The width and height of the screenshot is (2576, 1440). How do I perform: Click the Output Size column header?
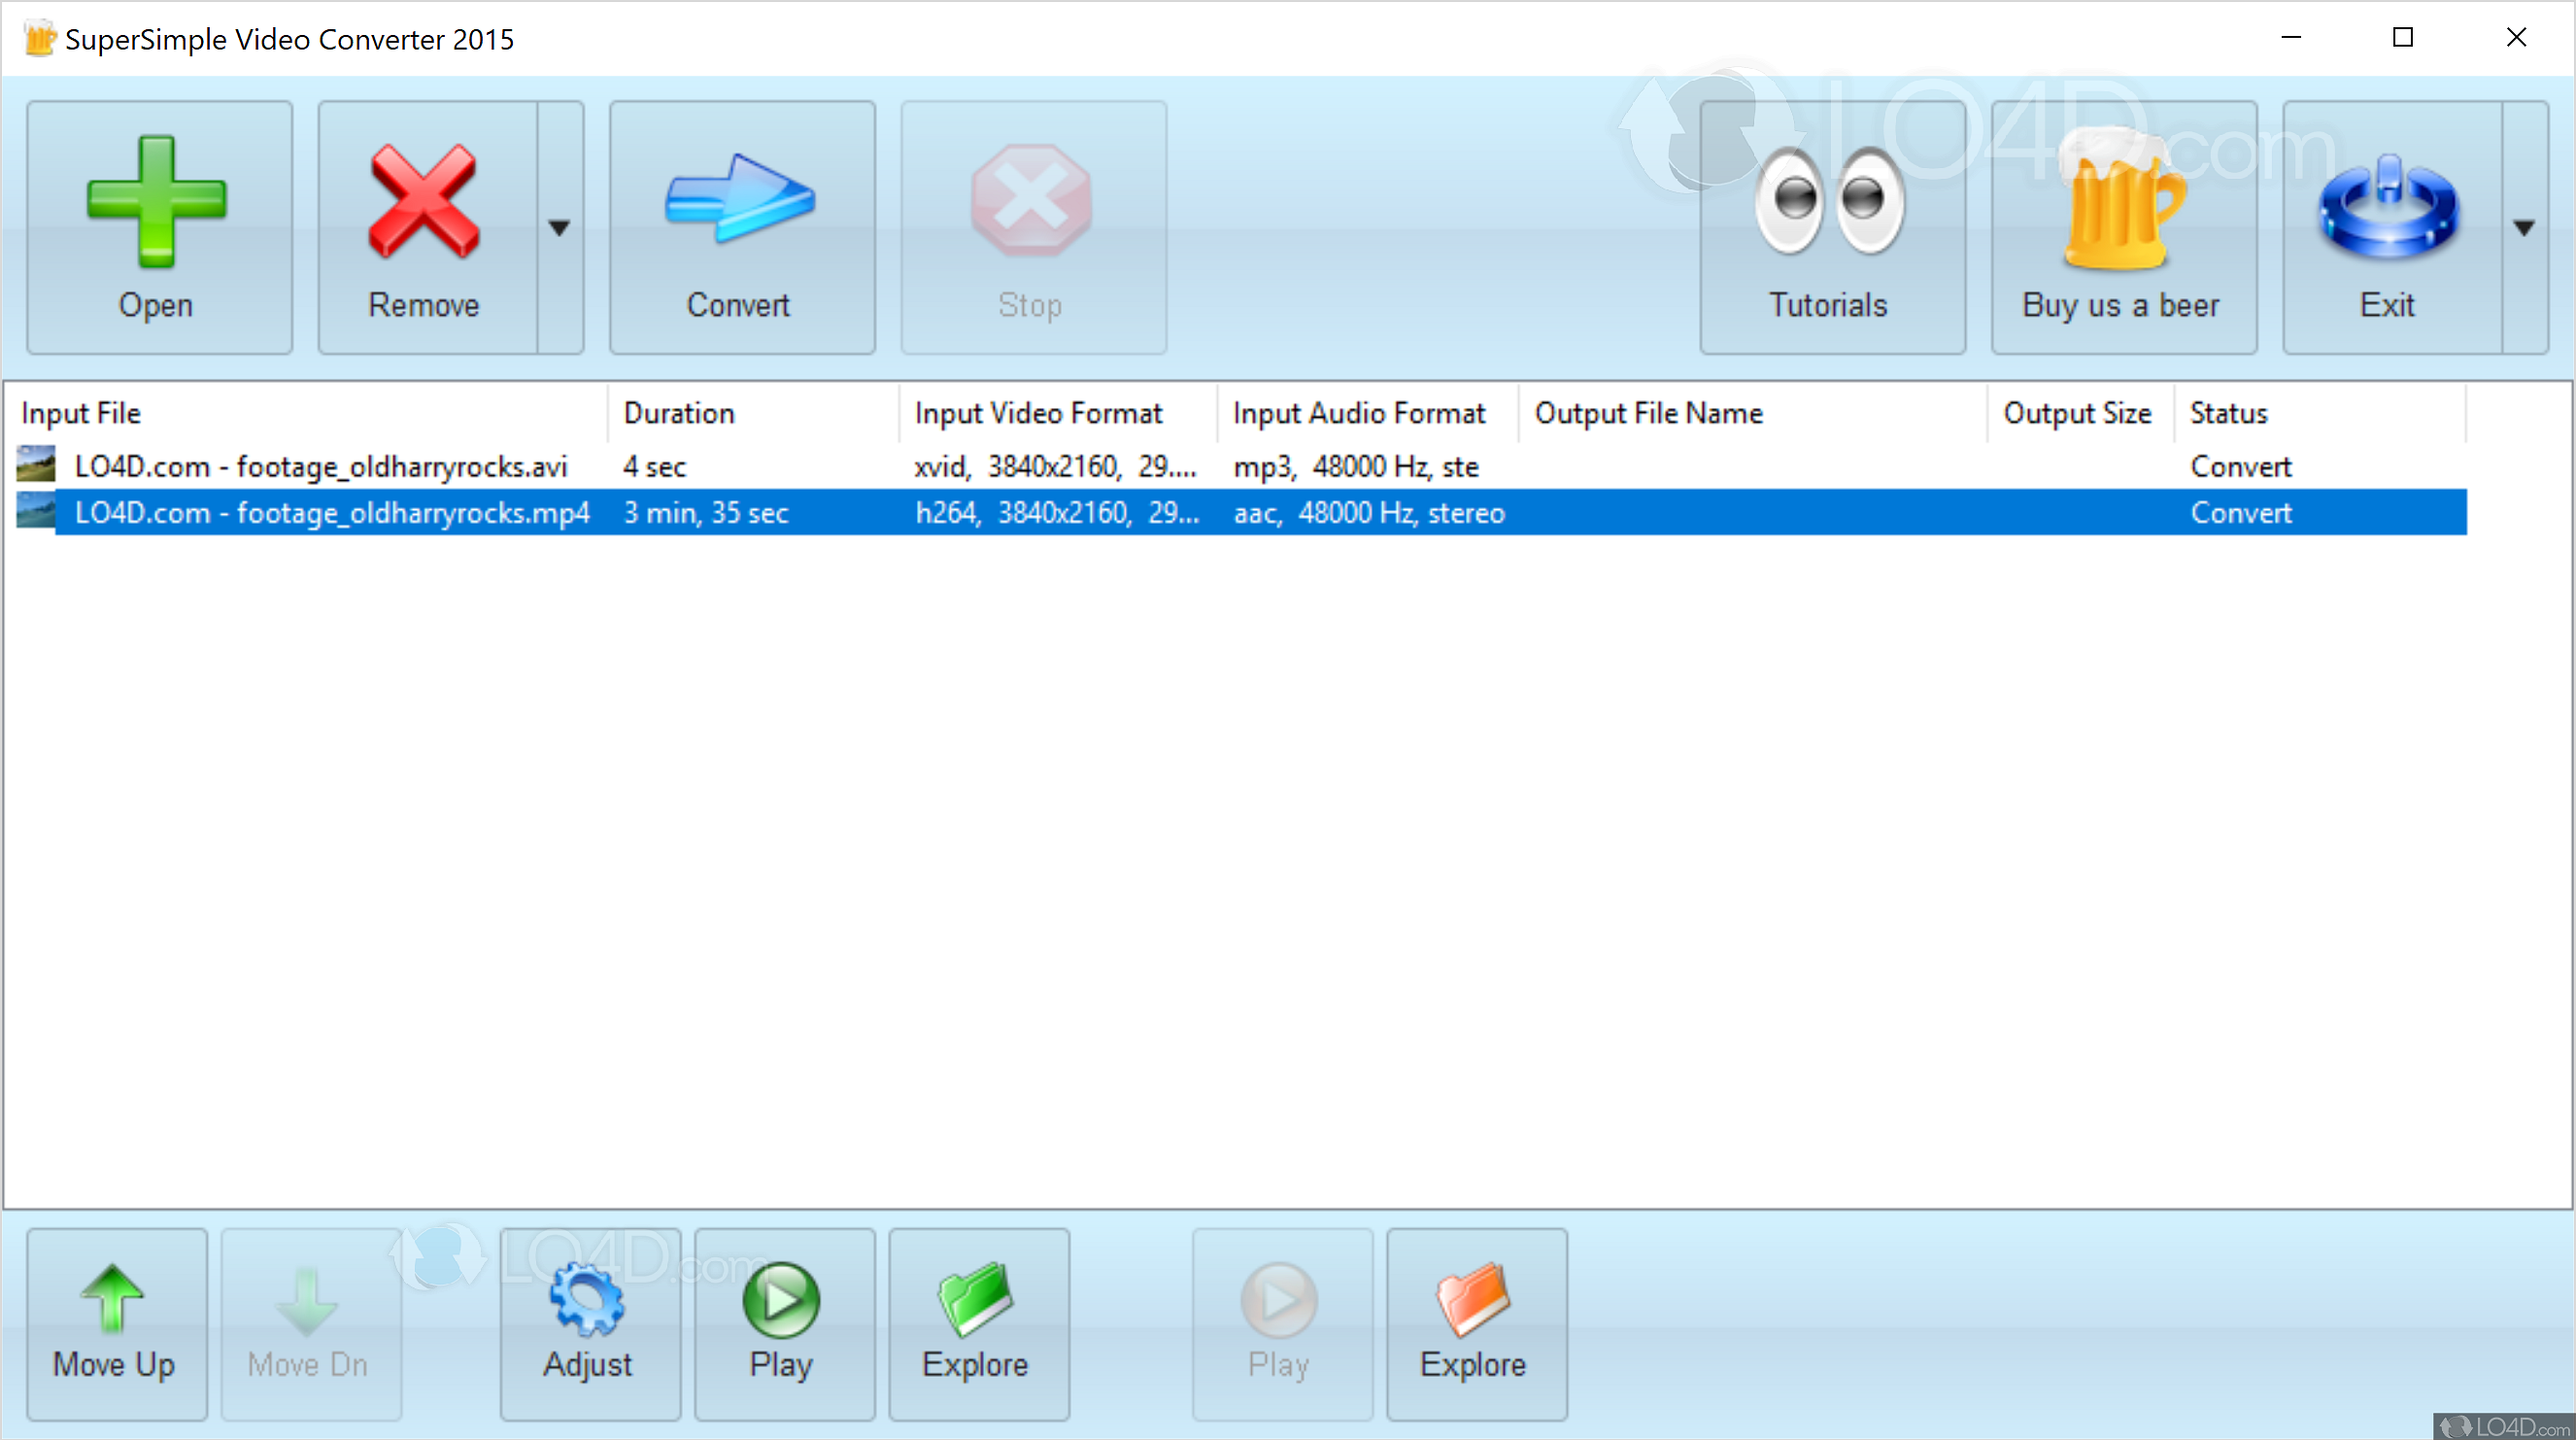click(x=2077, y=412)
